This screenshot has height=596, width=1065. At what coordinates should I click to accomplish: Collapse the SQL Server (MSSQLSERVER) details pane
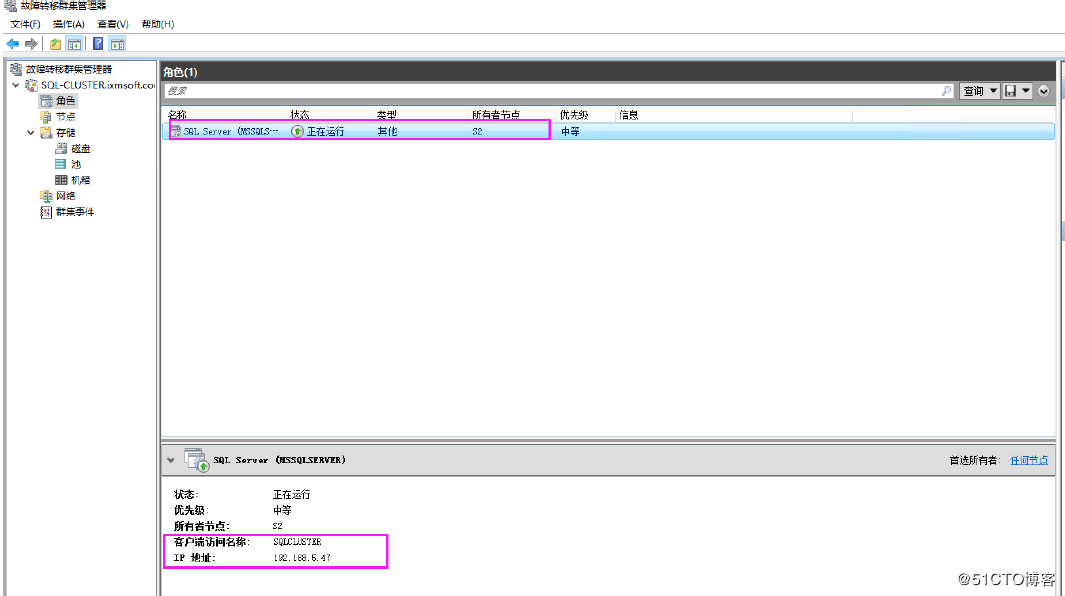coord(172,459)
